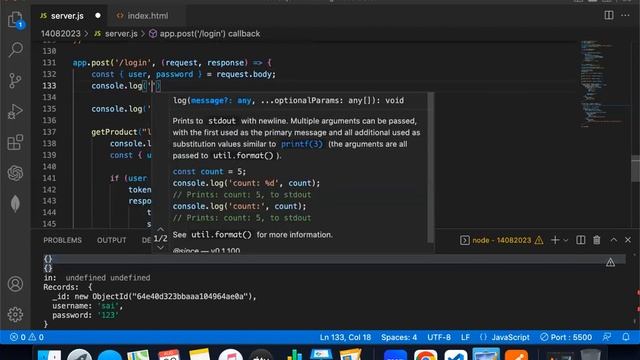
Task: Open the Extensions view icon
Action: [x=16, y=142]
